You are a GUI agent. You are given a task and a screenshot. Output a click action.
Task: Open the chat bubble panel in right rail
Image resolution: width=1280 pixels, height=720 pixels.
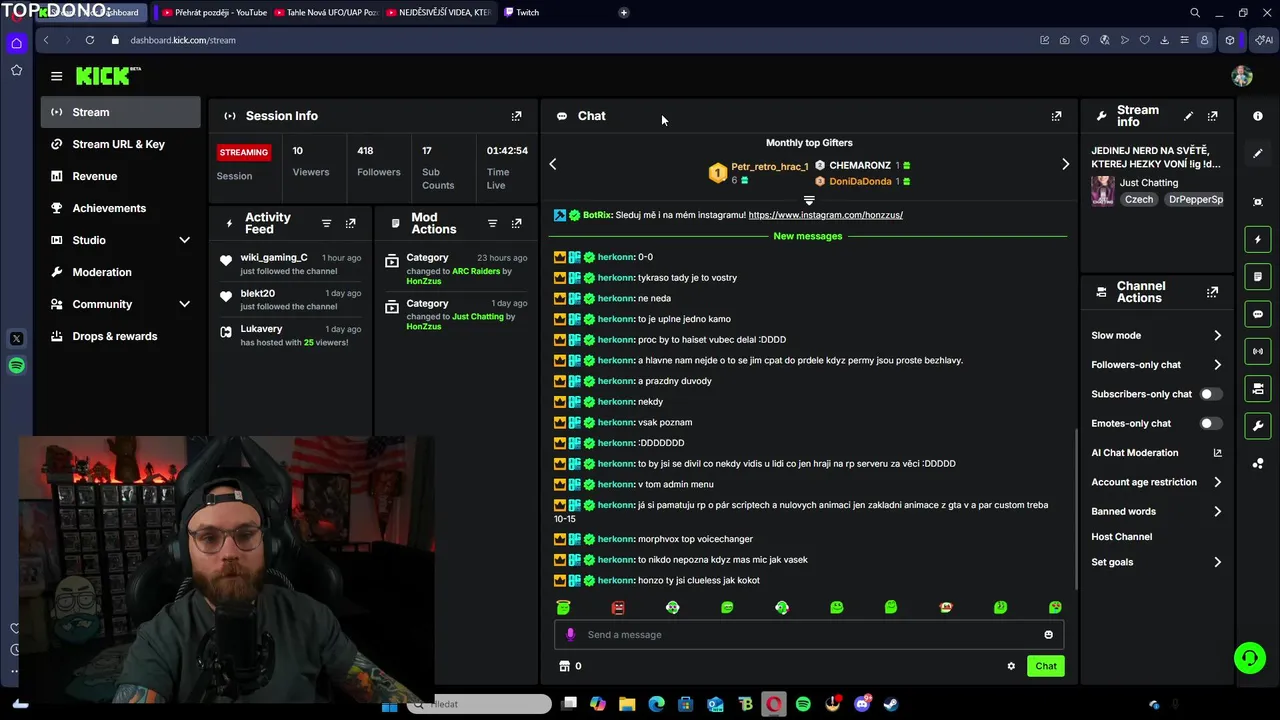pos(1258,314)
